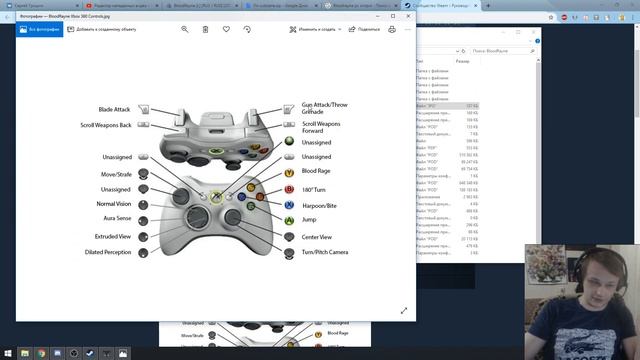Click the 'Blade Attack' label
This screenshot has width=640, height=360.
(114, 109)
